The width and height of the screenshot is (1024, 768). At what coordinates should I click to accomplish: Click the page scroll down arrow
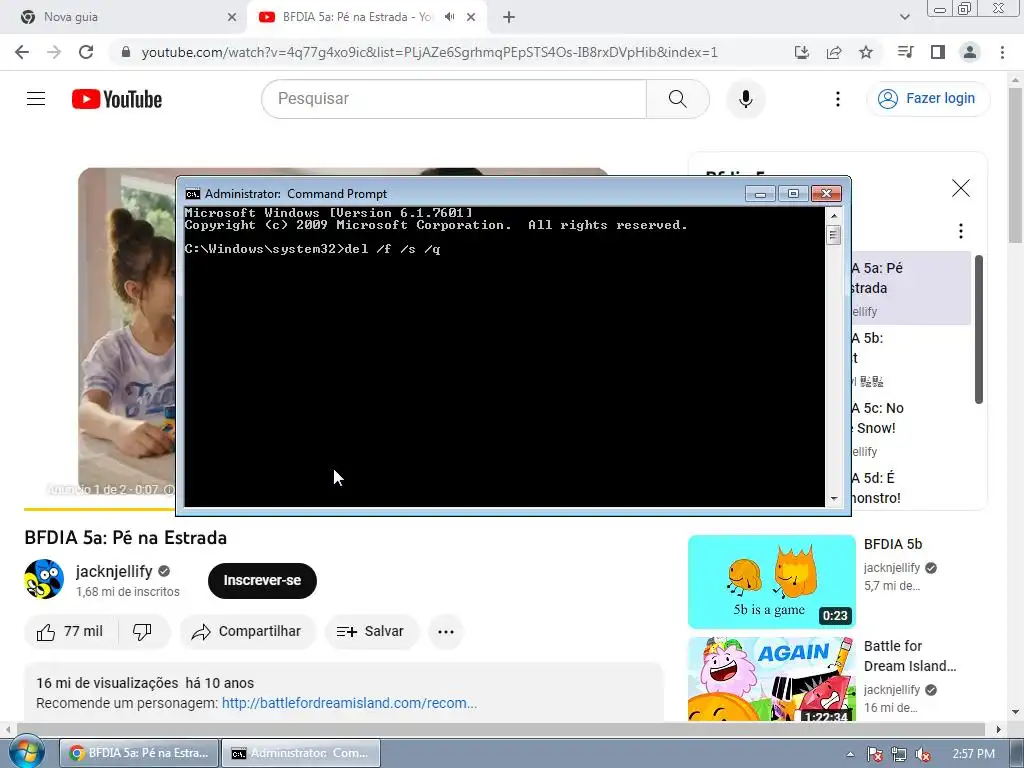point(1016,712)
